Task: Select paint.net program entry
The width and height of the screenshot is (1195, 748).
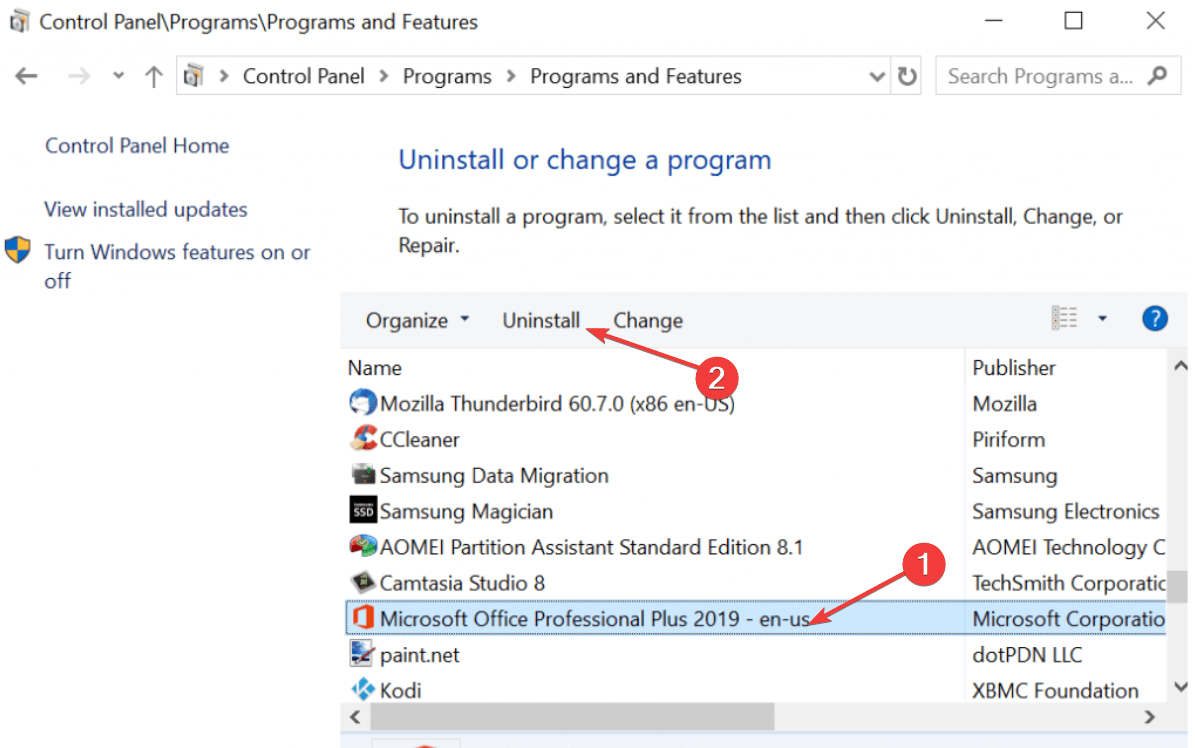Action: [420, 655]
